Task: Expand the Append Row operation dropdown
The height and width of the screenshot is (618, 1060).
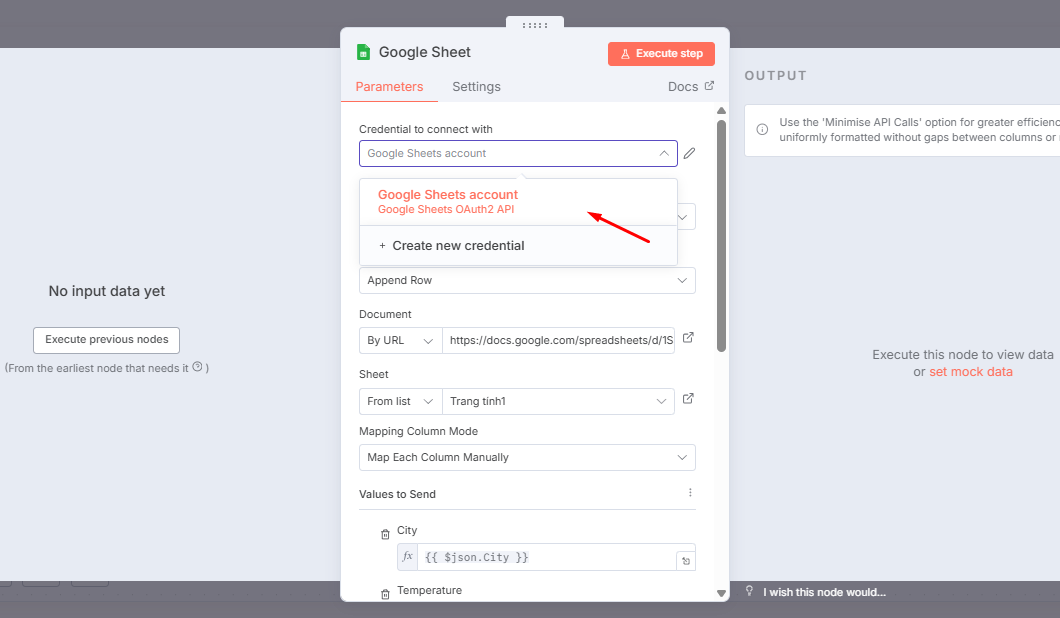Action: click(x=682, y=281)
